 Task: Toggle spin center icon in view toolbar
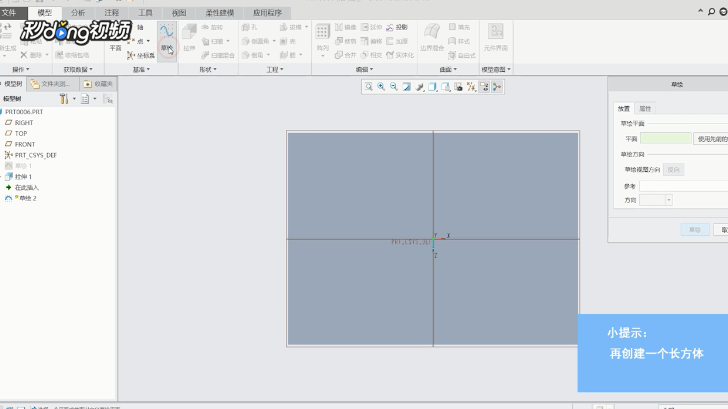(497, 87)
